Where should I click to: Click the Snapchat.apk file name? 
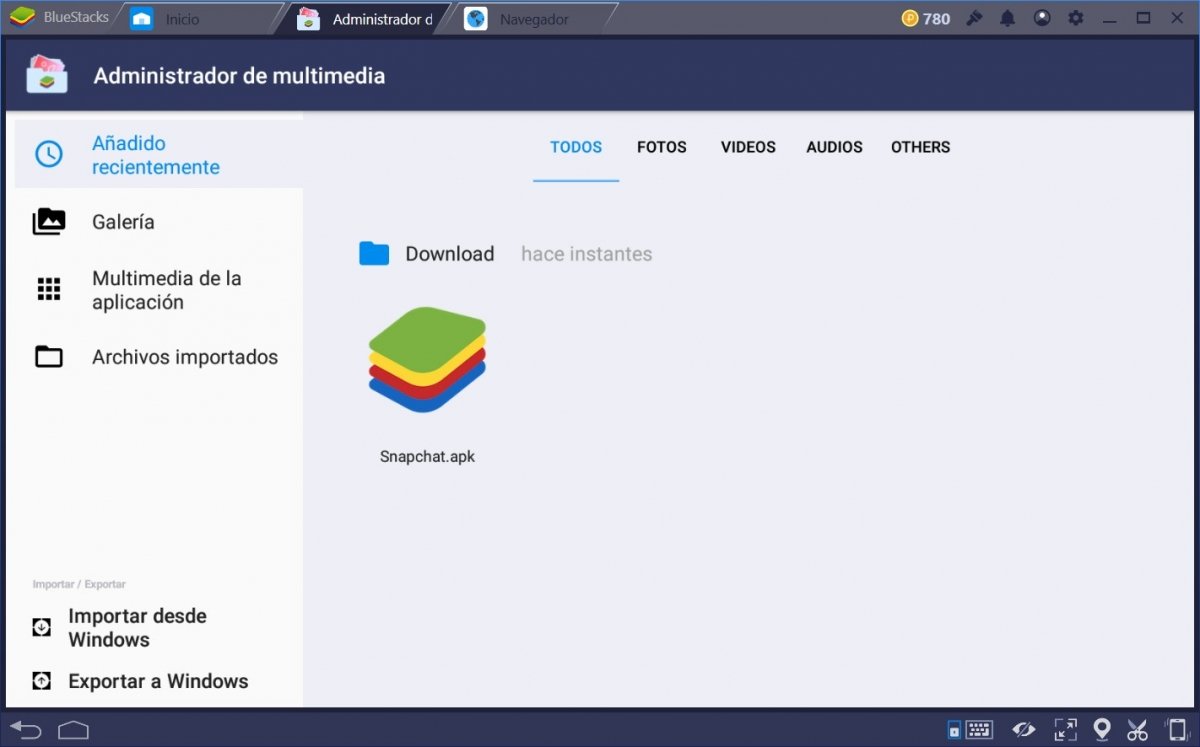pos(427,457)
